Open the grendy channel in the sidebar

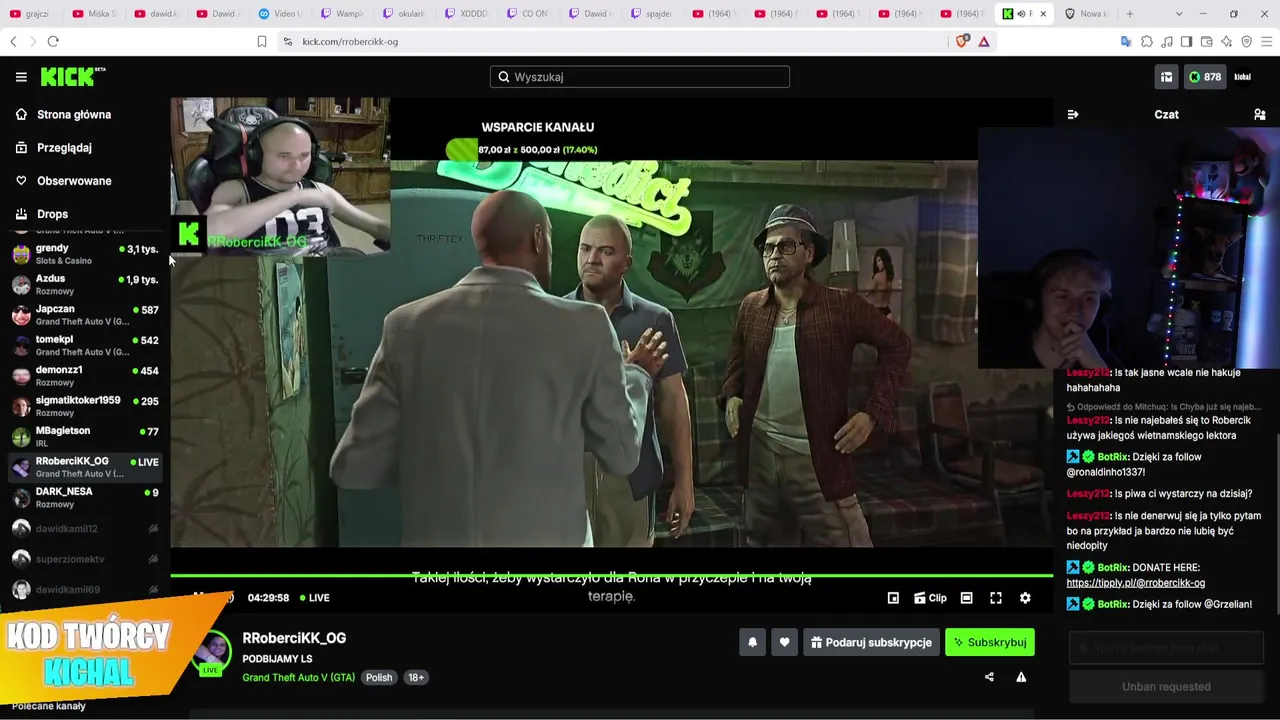(85, 254)
